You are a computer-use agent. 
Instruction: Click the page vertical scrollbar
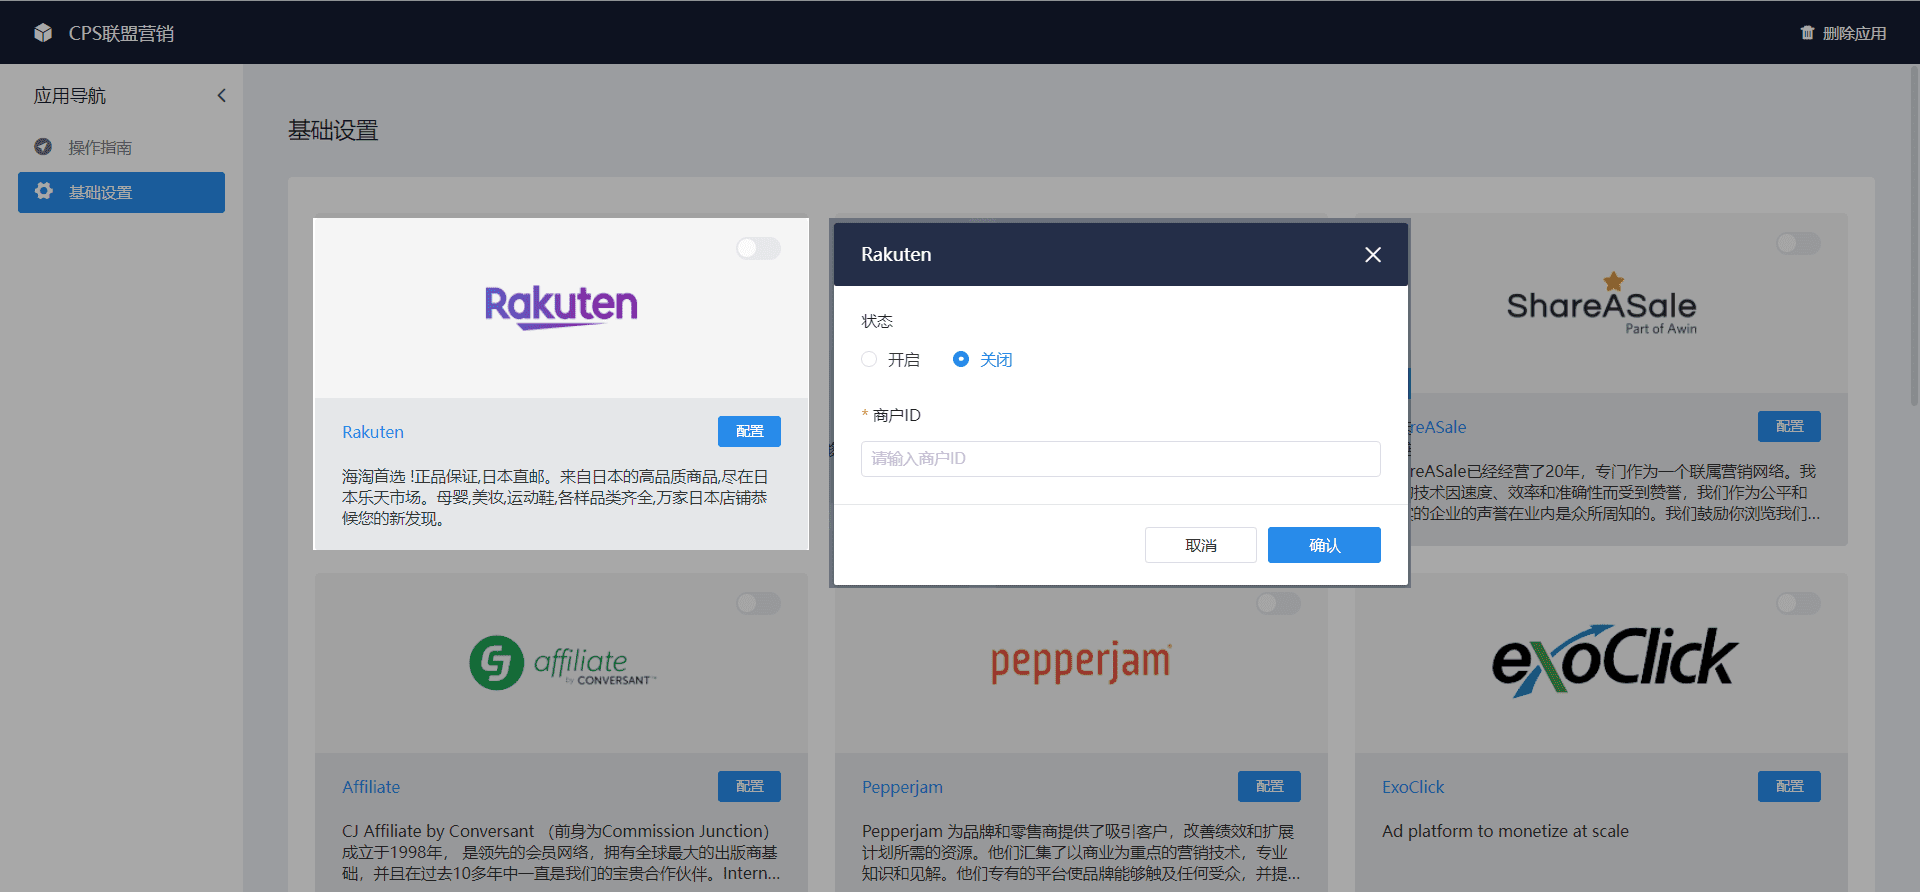[x=1914, y=235]
